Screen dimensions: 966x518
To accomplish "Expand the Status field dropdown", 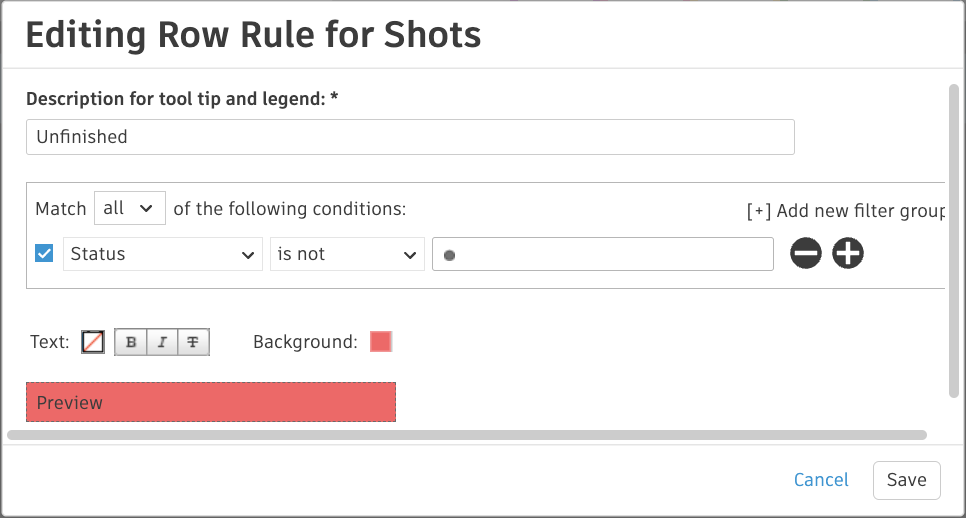I will [x=163, y=254].
